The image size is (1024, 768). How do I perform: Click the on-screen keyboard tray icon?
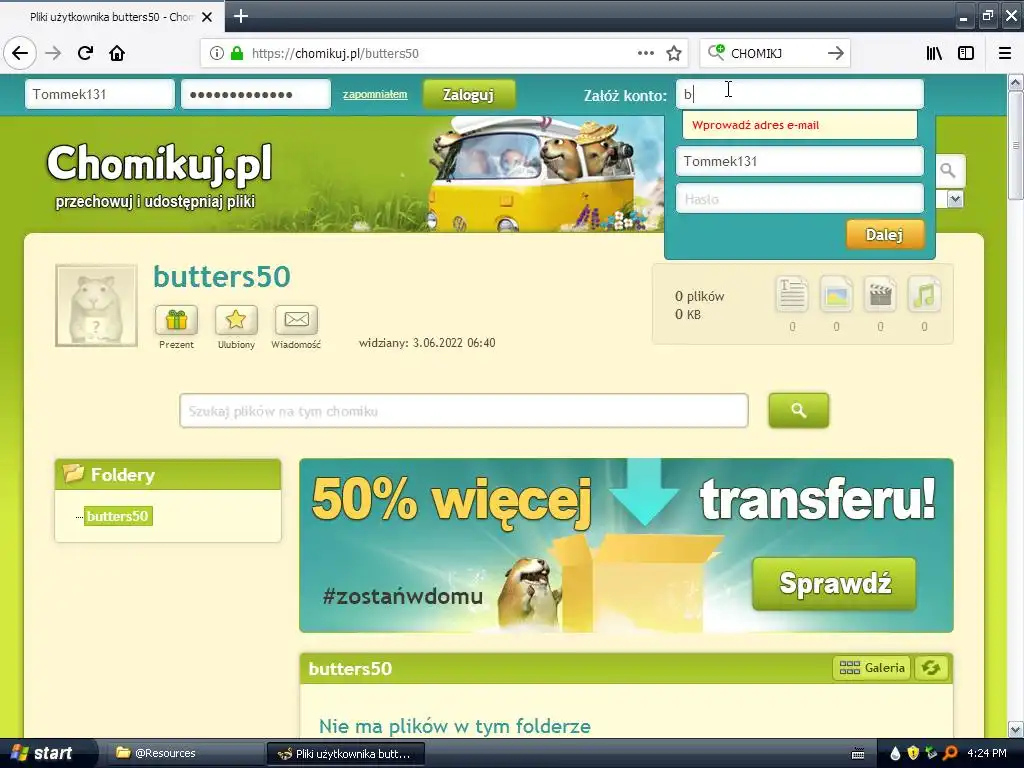858,754
